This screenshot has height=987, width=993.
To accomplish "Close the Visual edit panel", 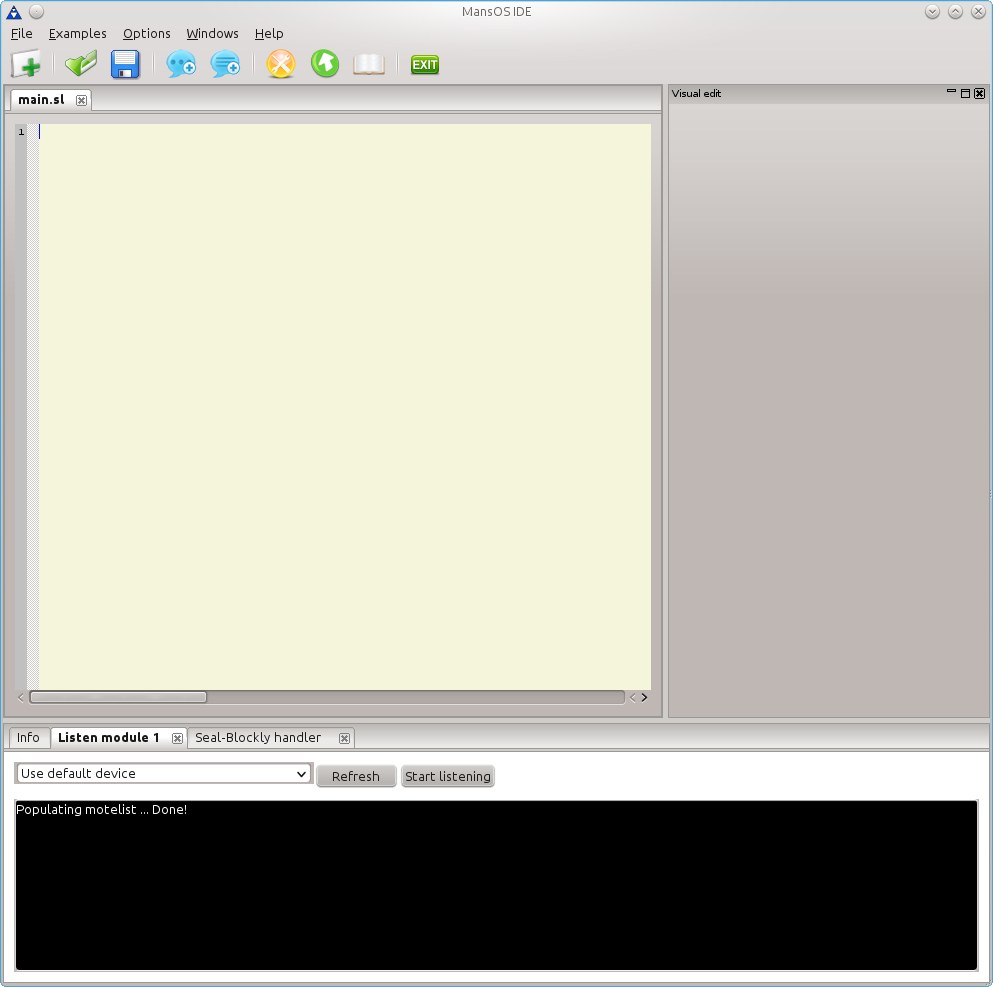I will [x=980, y=93].
